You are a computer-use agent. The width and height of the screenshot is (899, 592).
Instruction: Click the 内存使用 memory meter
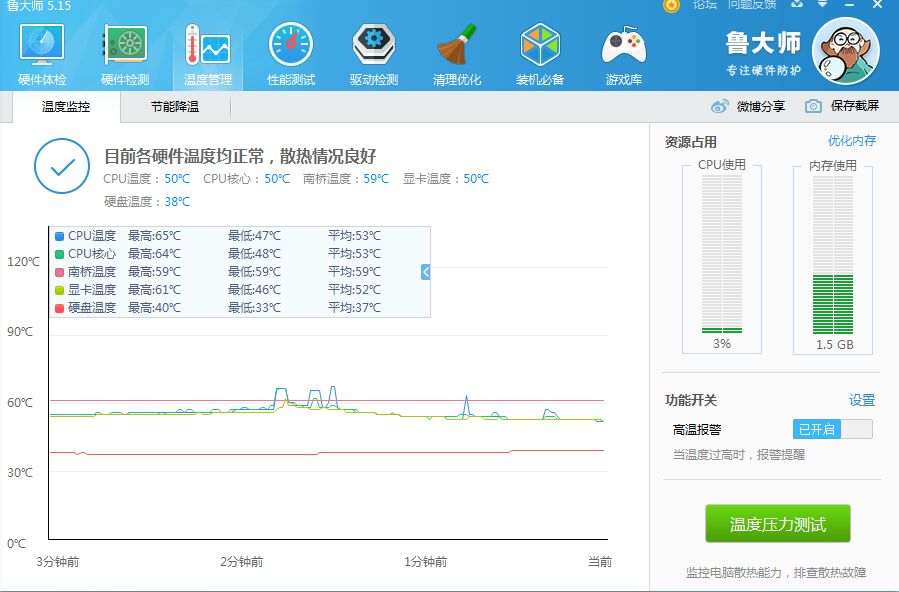pyautogui.click(x=833, y=254)
